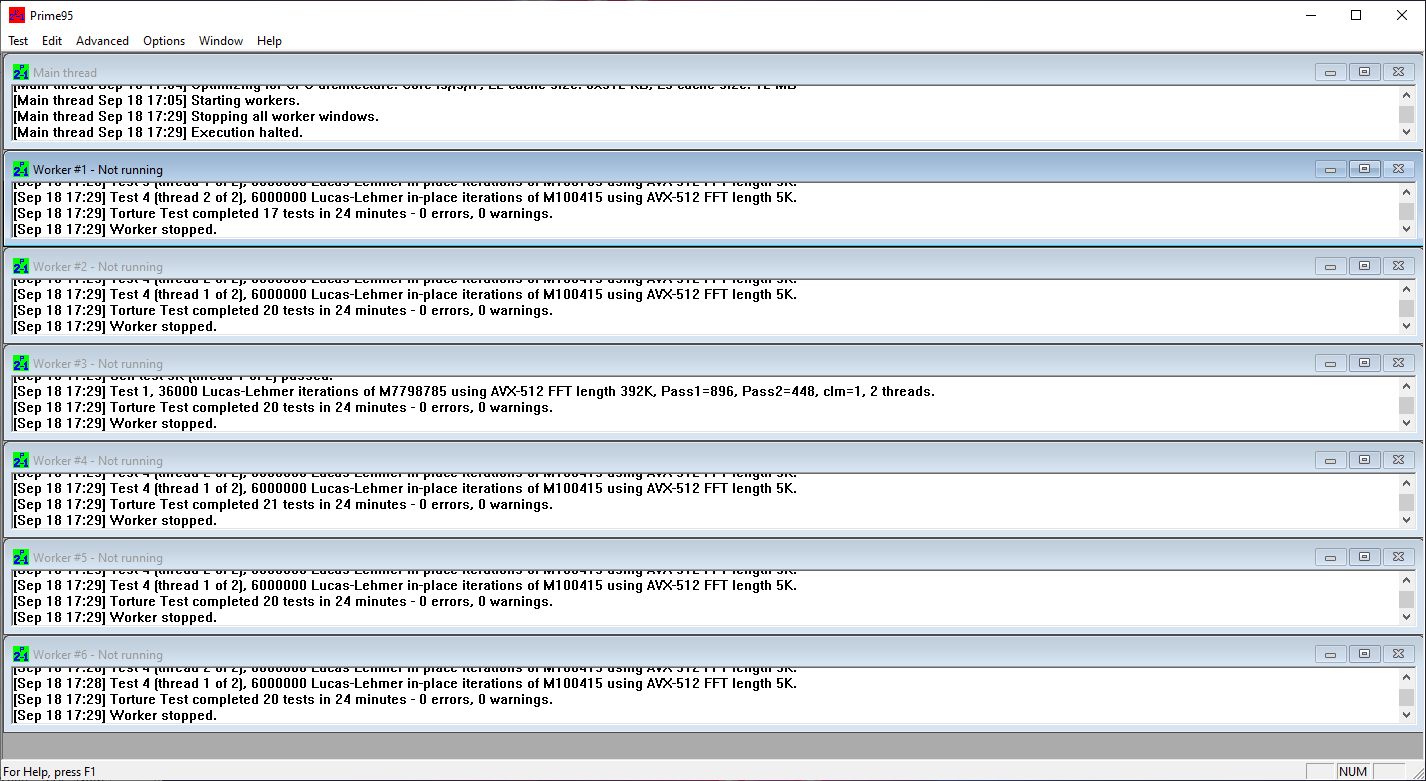Click the 'Execution halted.' log line
This screenshot has height=781, width=1426.
point(158,132)
